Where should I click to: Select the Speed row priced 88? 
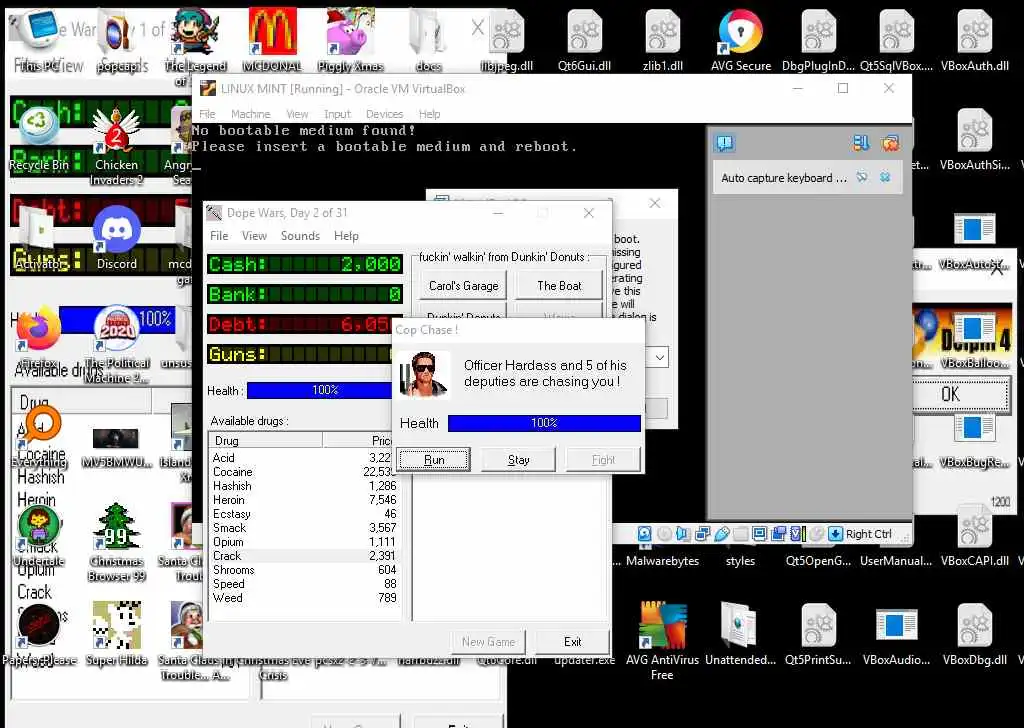coord(304,584)
